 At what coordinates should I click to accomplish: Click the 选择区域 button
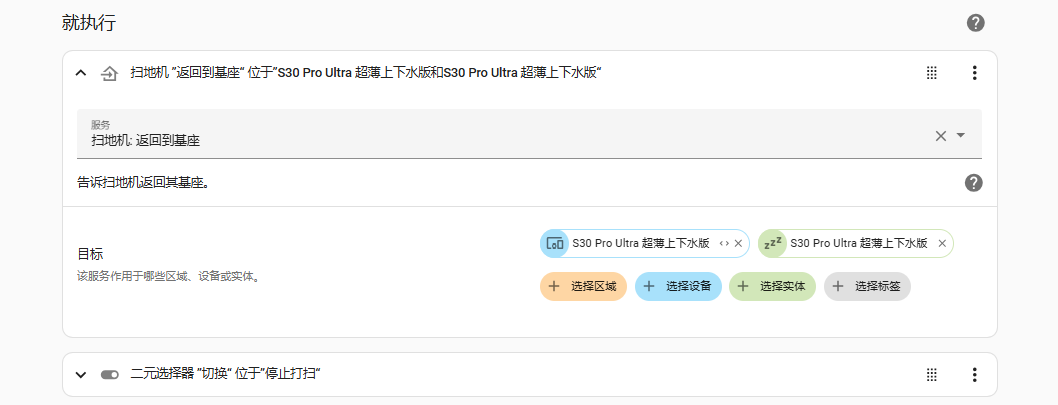tap(584, 286)
